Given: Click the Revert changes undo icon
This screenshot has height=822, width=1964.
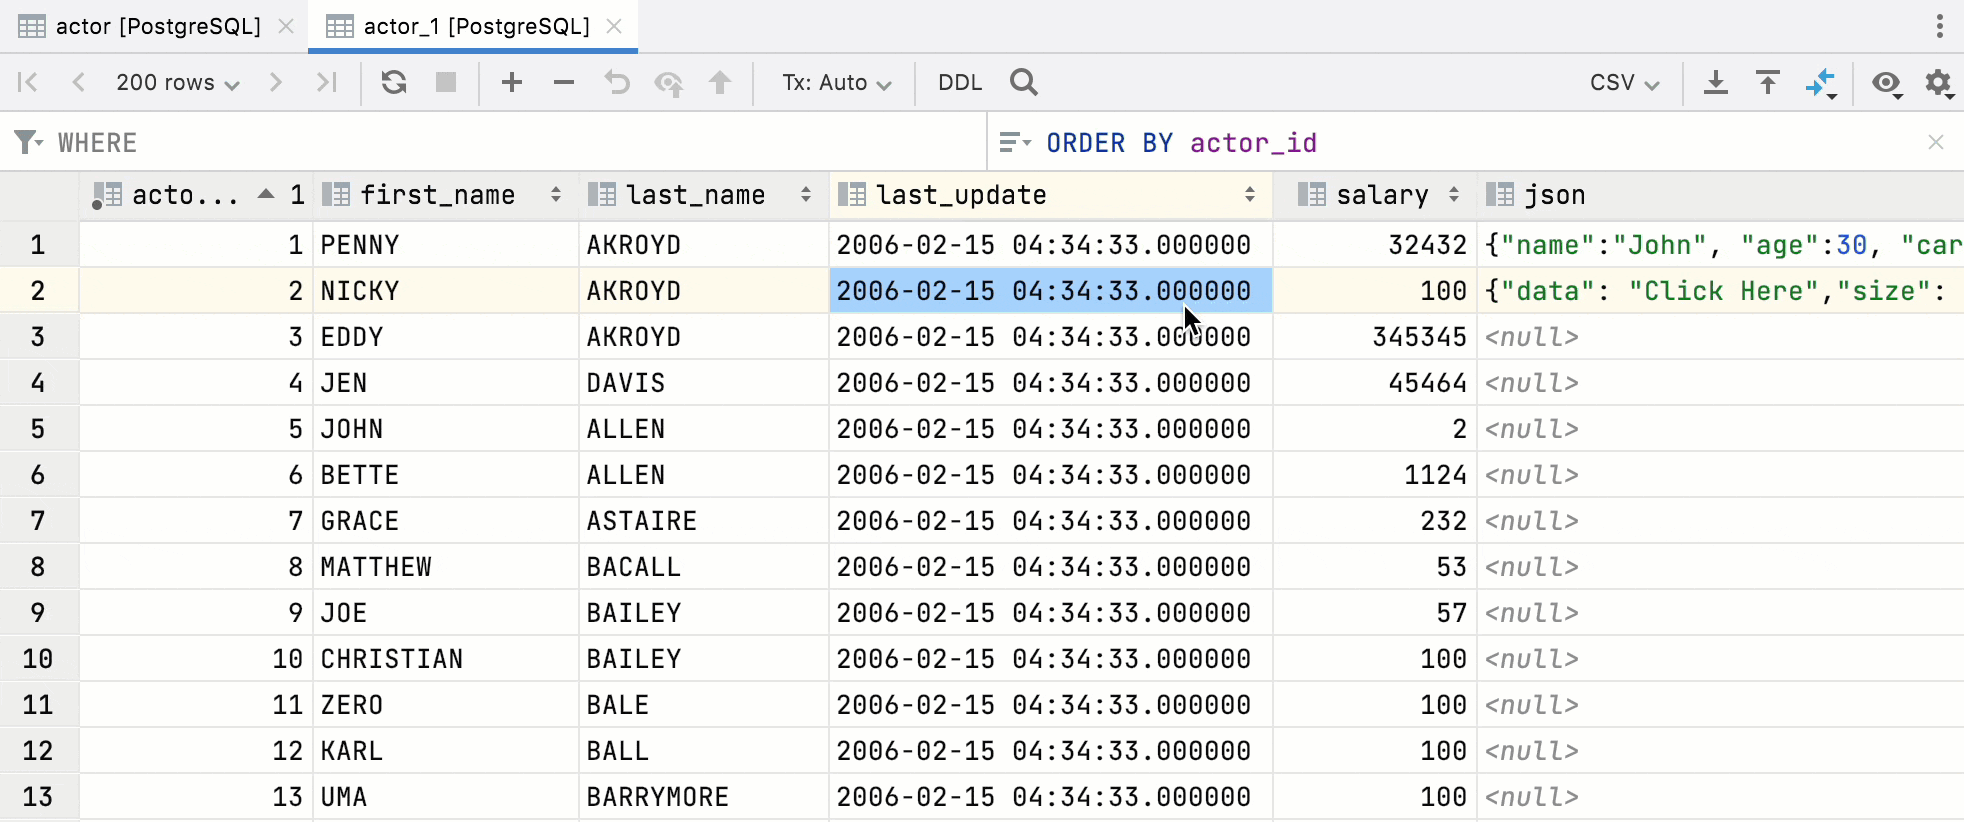Looking at the screenshot, I should (x=617, y=82).
